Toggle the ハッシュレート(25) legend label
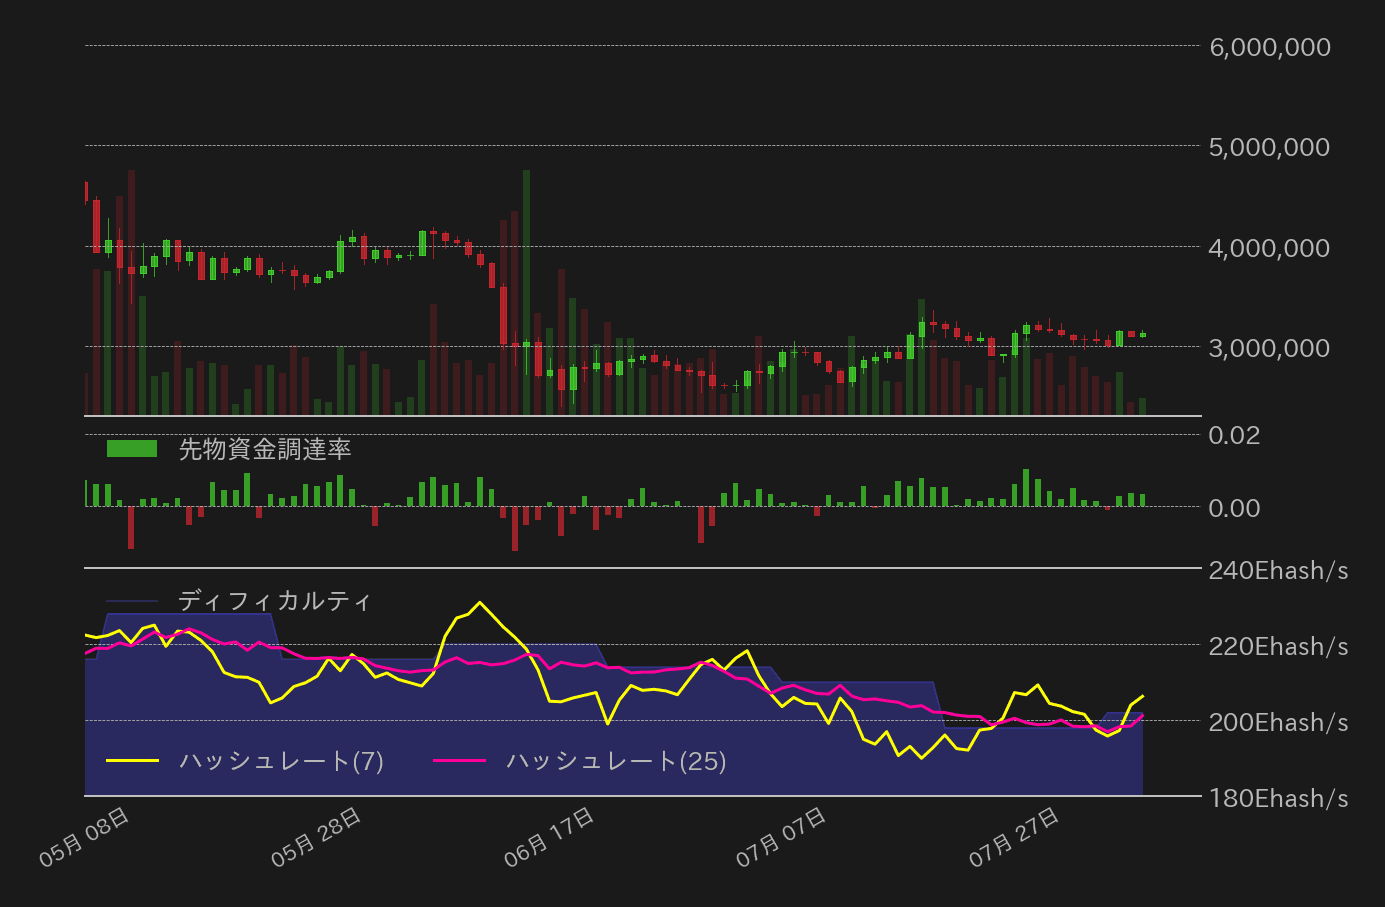This screenshot has height=907, width=1385. coord(616,761)
